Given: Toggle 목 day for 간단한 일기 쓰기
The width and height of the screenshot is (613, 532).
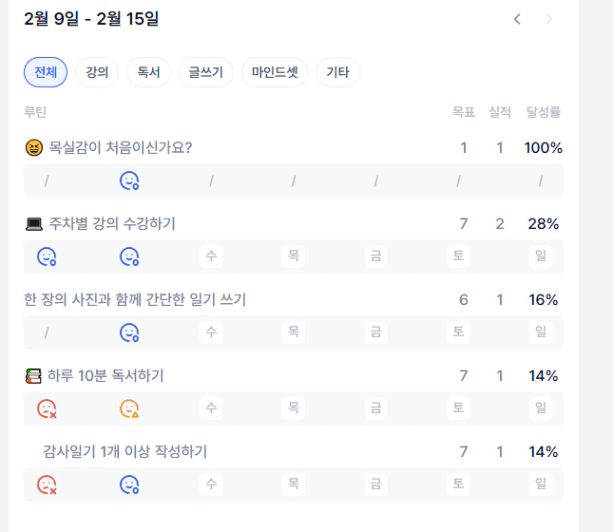Looking at the screenshot, I should point(293,333).
